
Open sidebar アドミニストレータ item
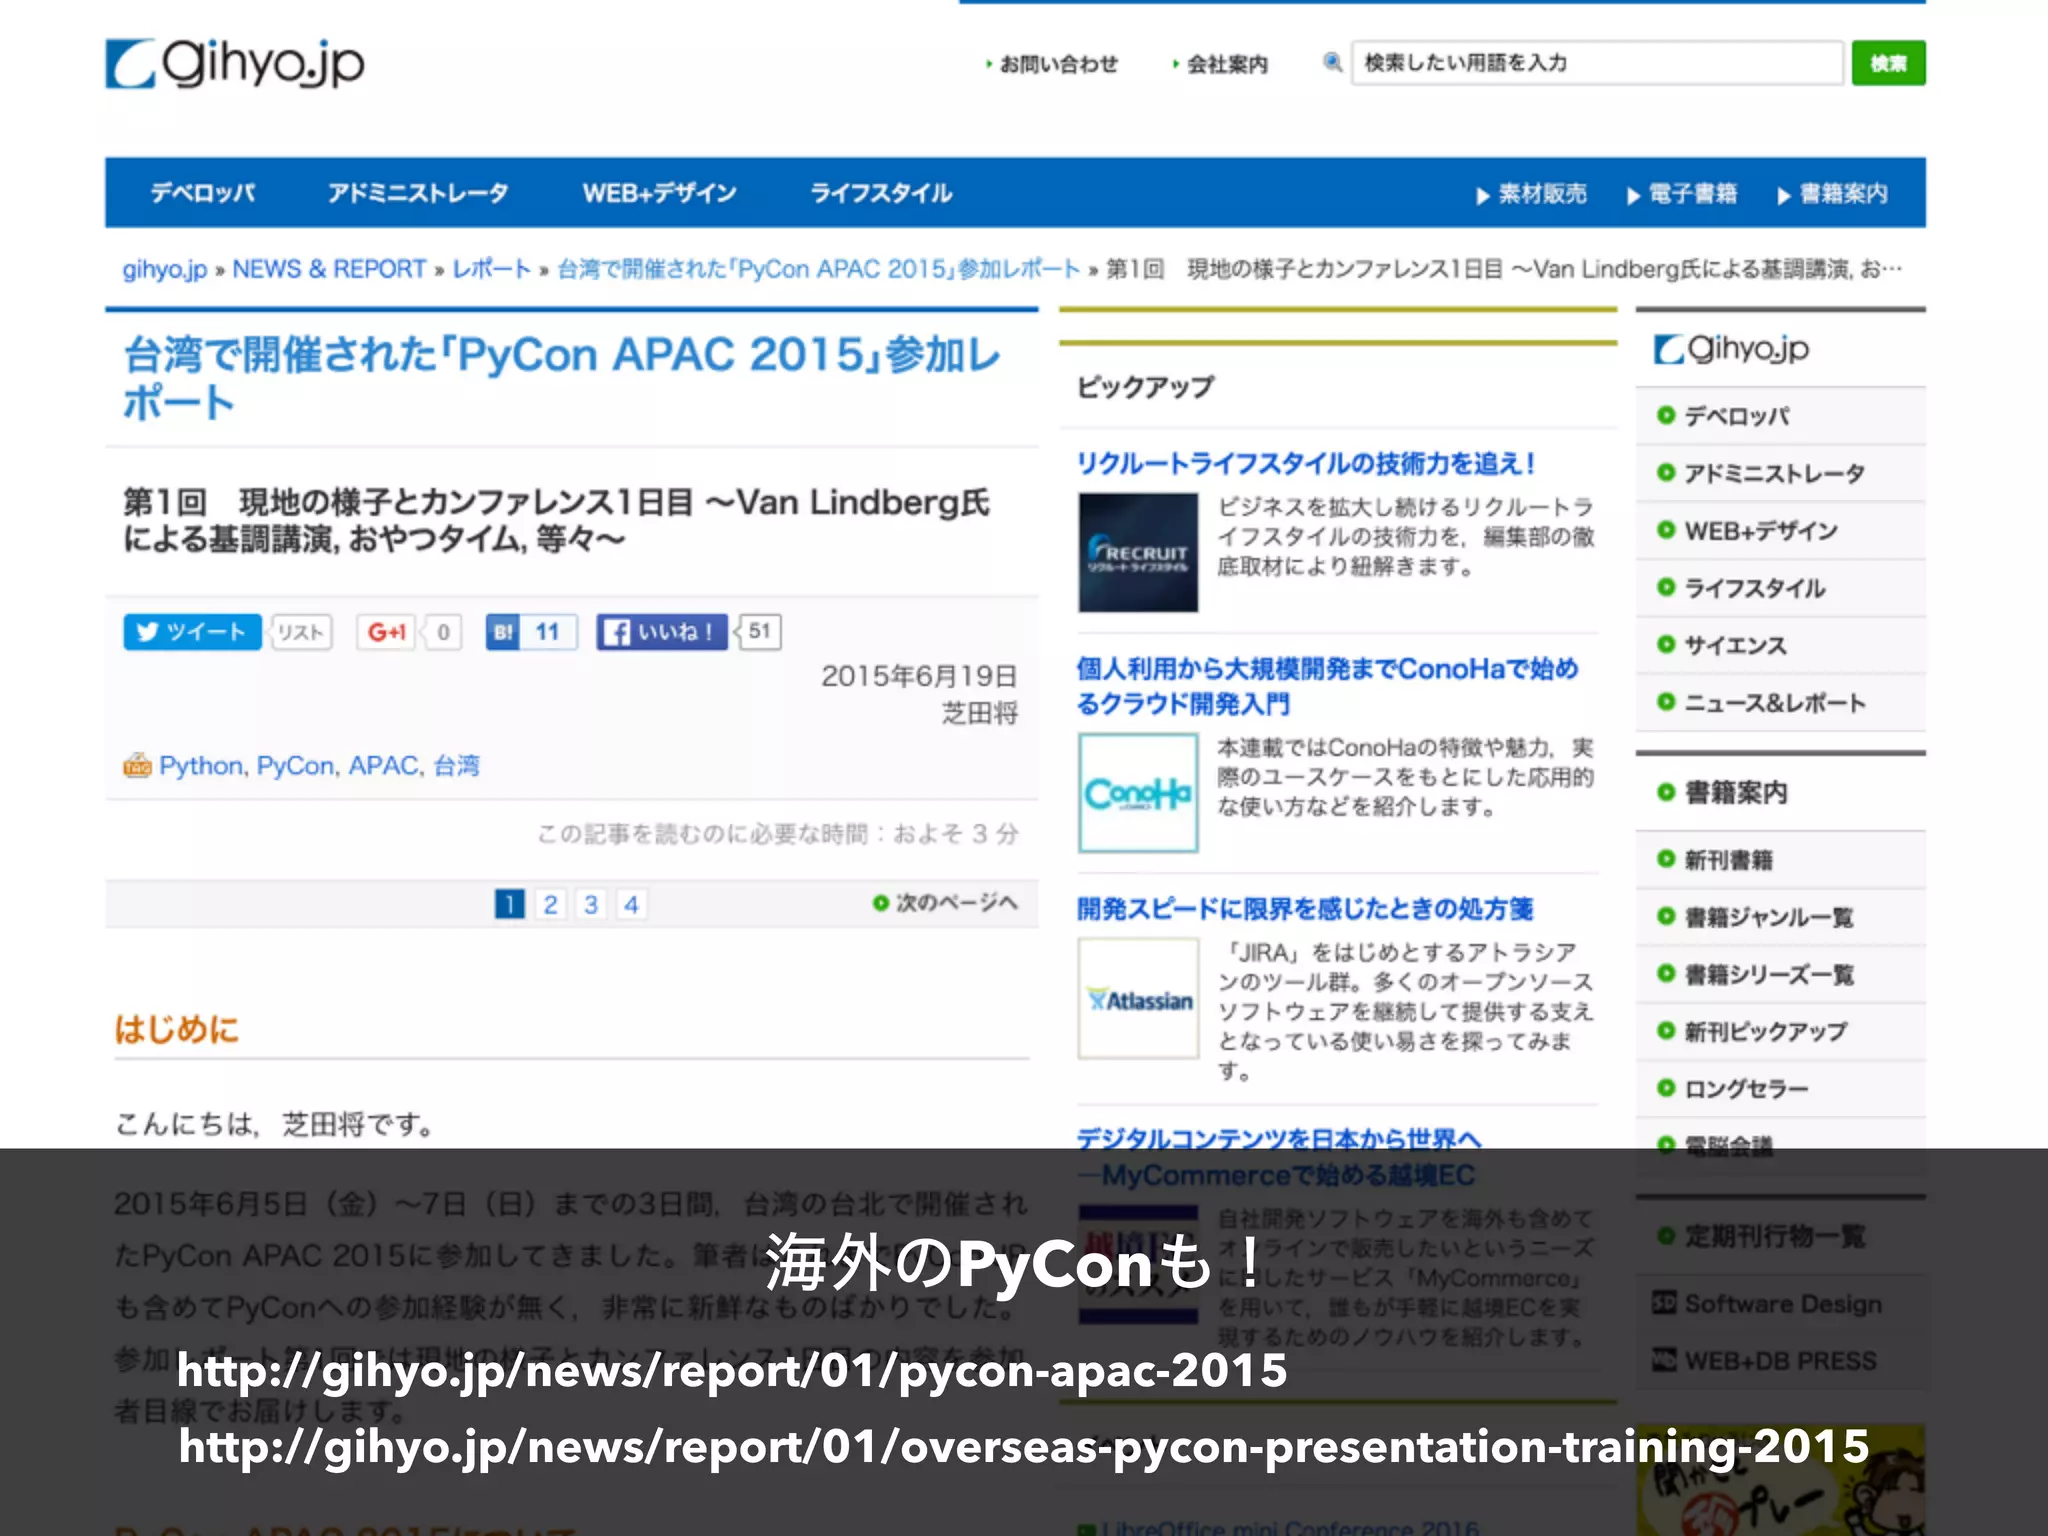click(x=1774, y=473)
